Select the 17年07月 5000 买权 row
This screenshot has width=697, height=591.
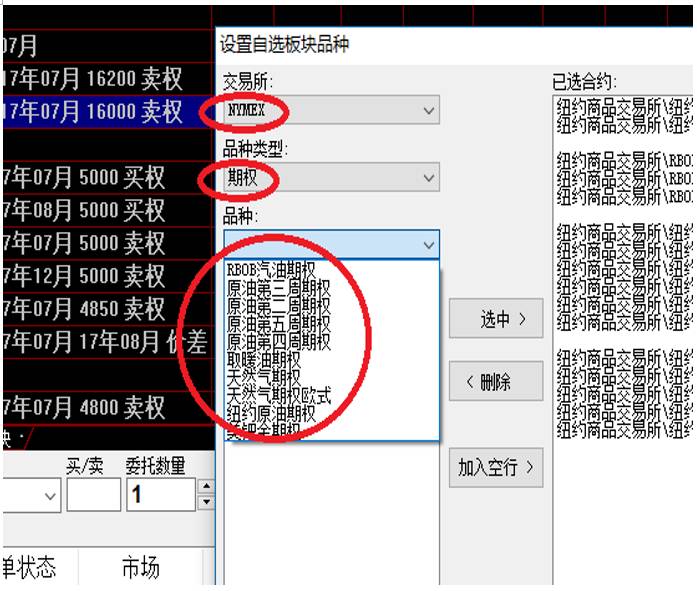point(107,177)
